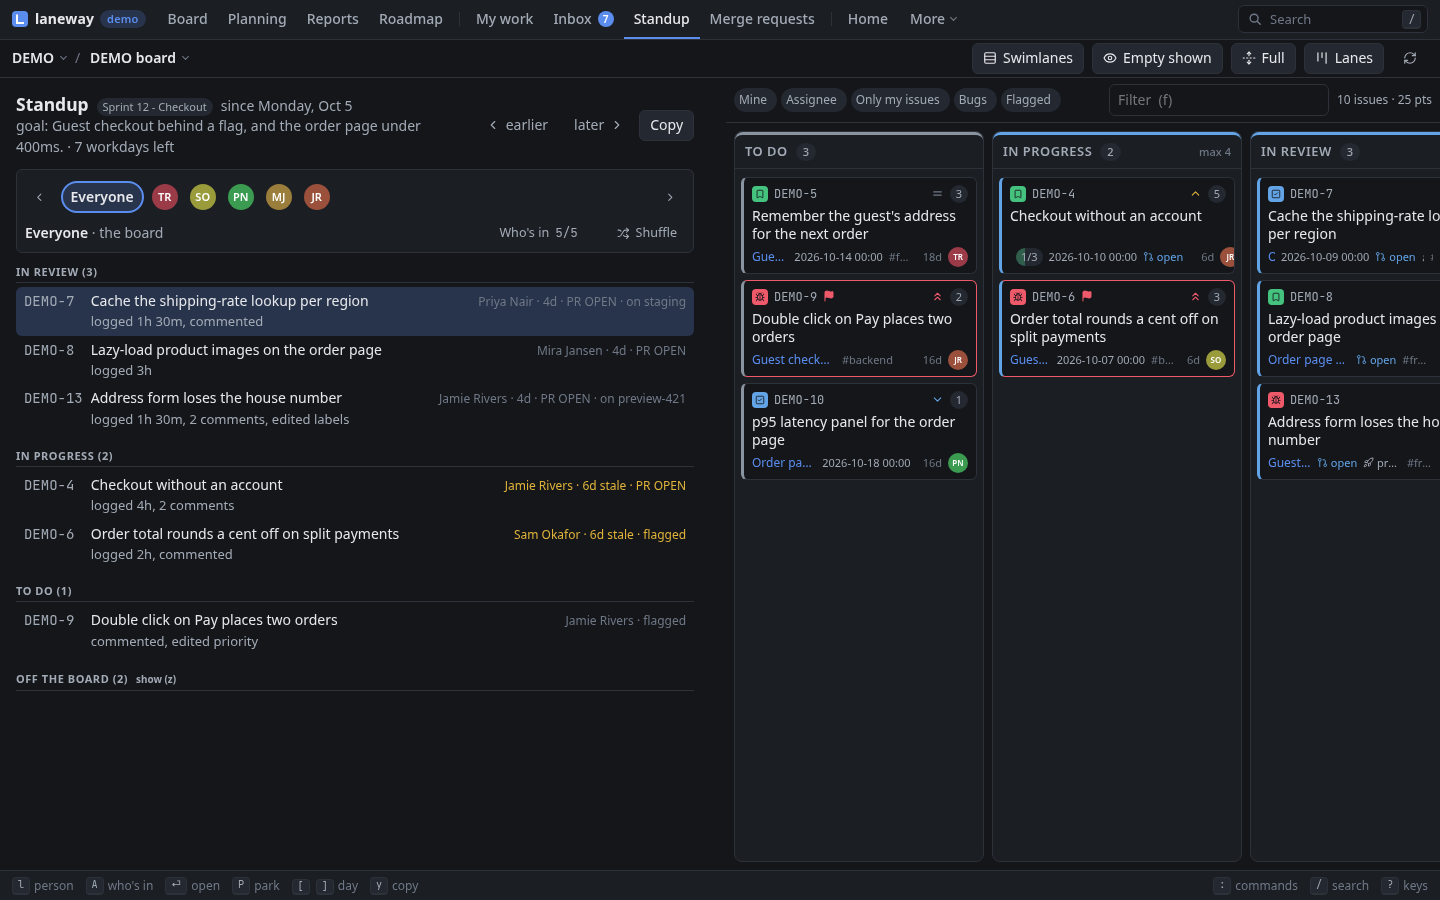Click the board Filter input field

pyautogui.click(x=1218, y=100)
